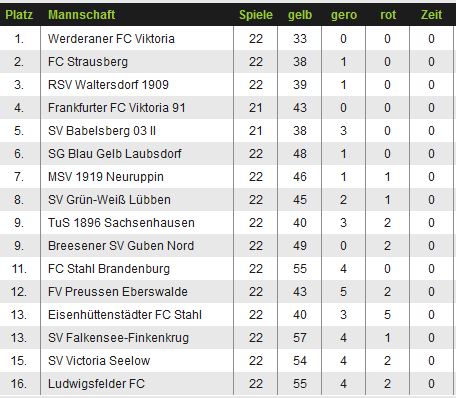Click the Zeit column header

[x=431, y=15]
